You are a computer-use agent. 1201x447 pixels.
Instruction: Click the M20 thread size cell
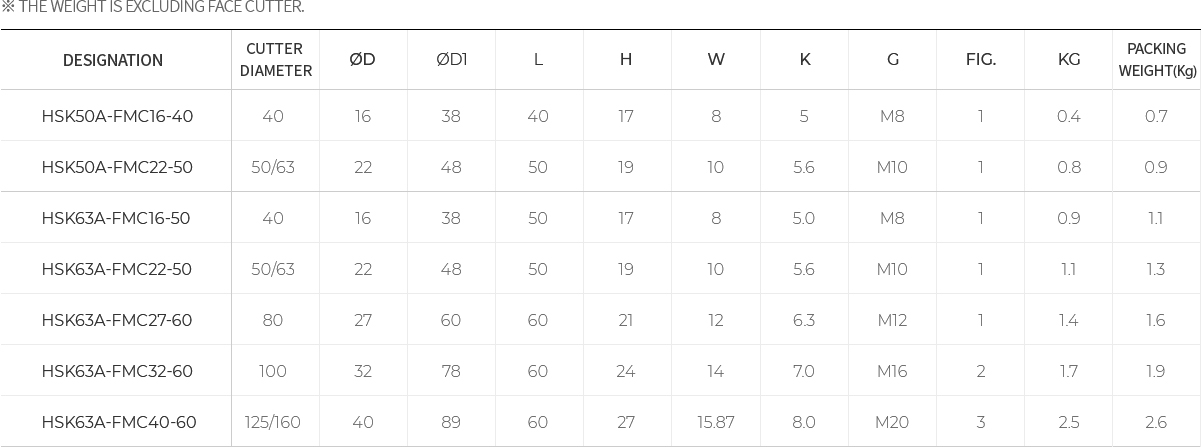tap(891, 423)
